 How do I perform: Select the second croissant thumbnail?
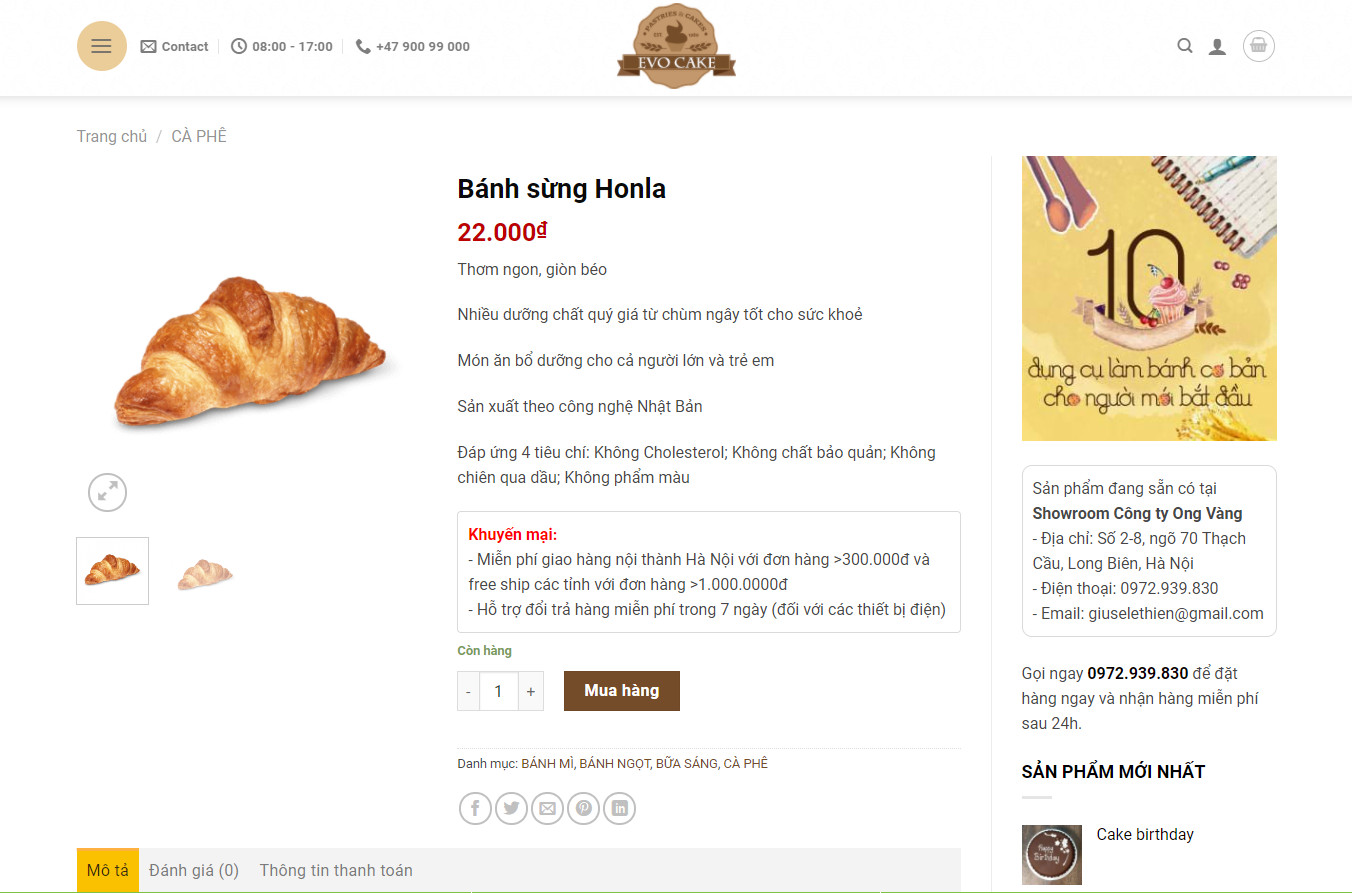(205, 572)
